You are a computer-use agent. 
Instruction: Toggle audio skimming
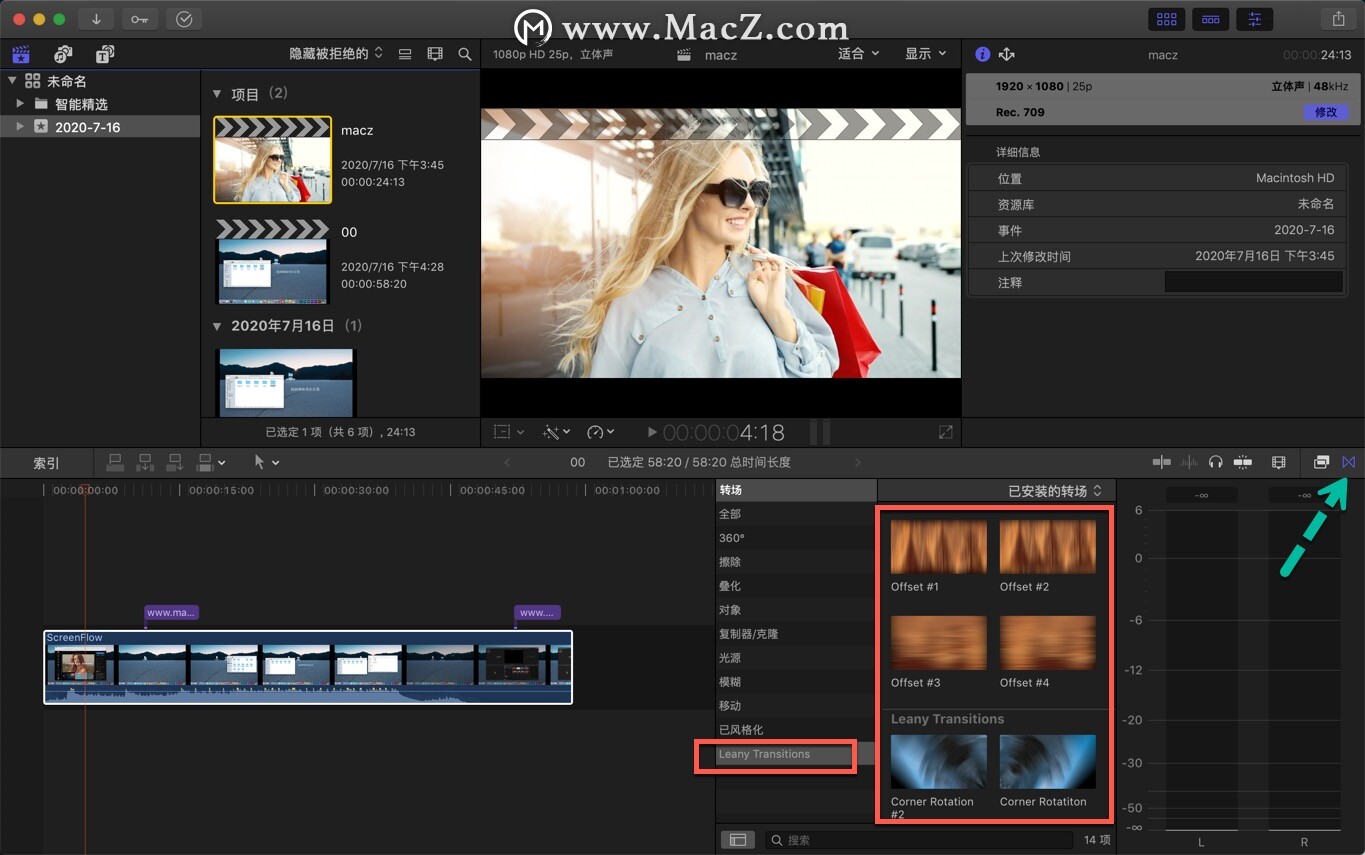tap(1189, 462)
